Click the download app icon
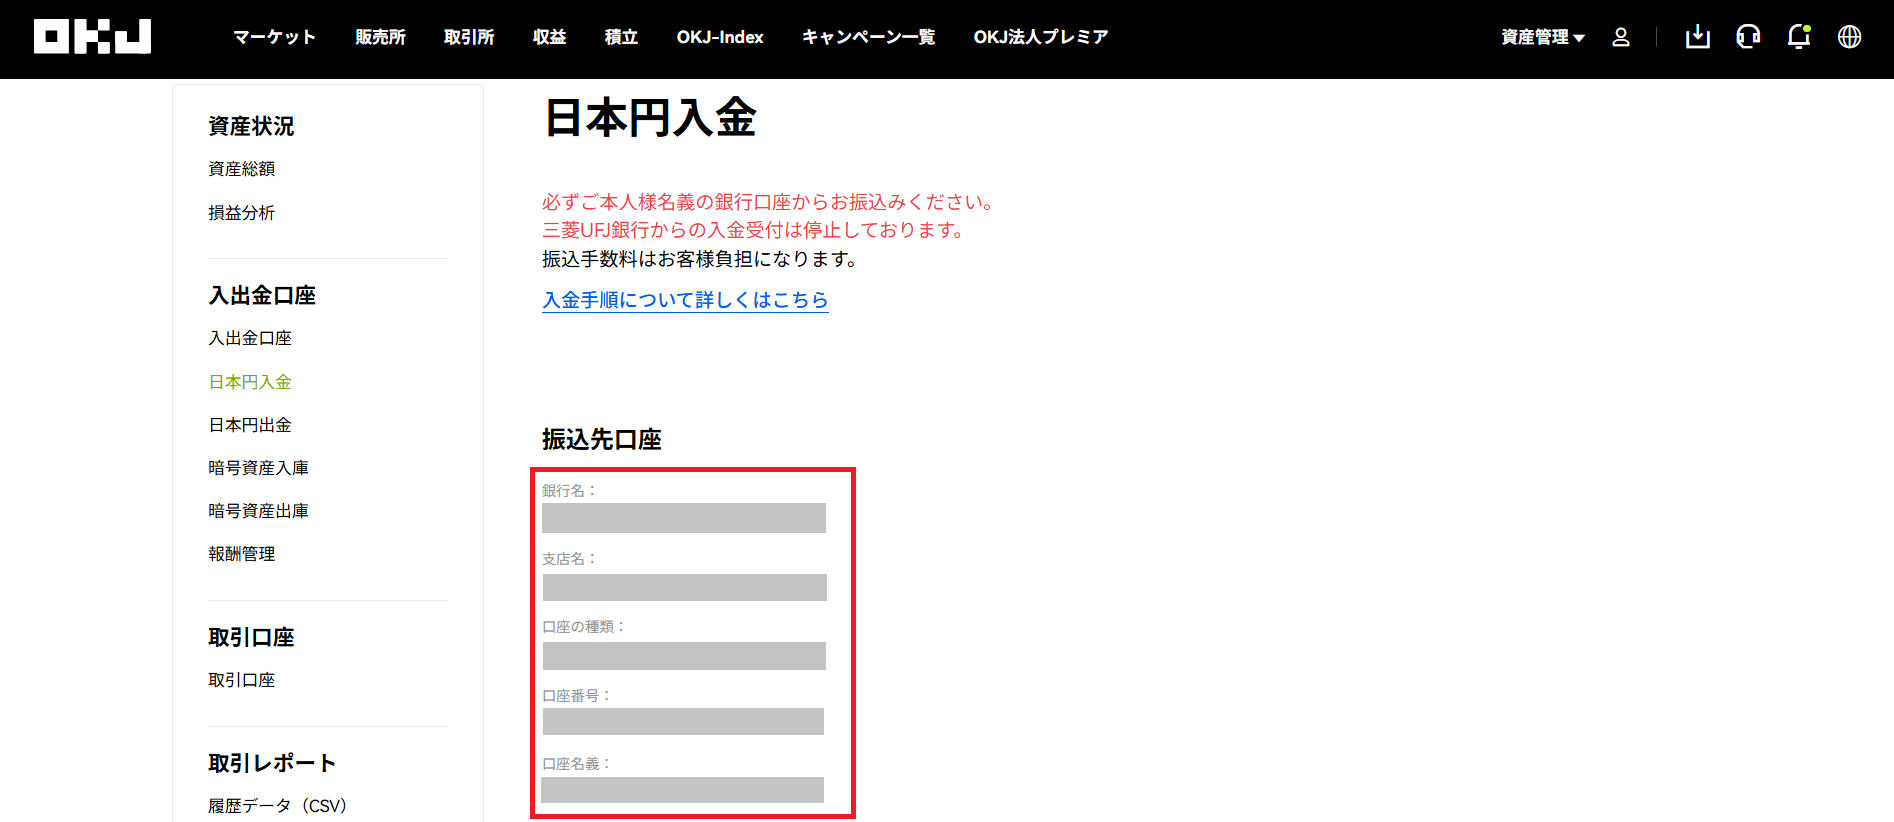Image resolution: width=1894 pixels, height=822 pixels. point(1698,37)
